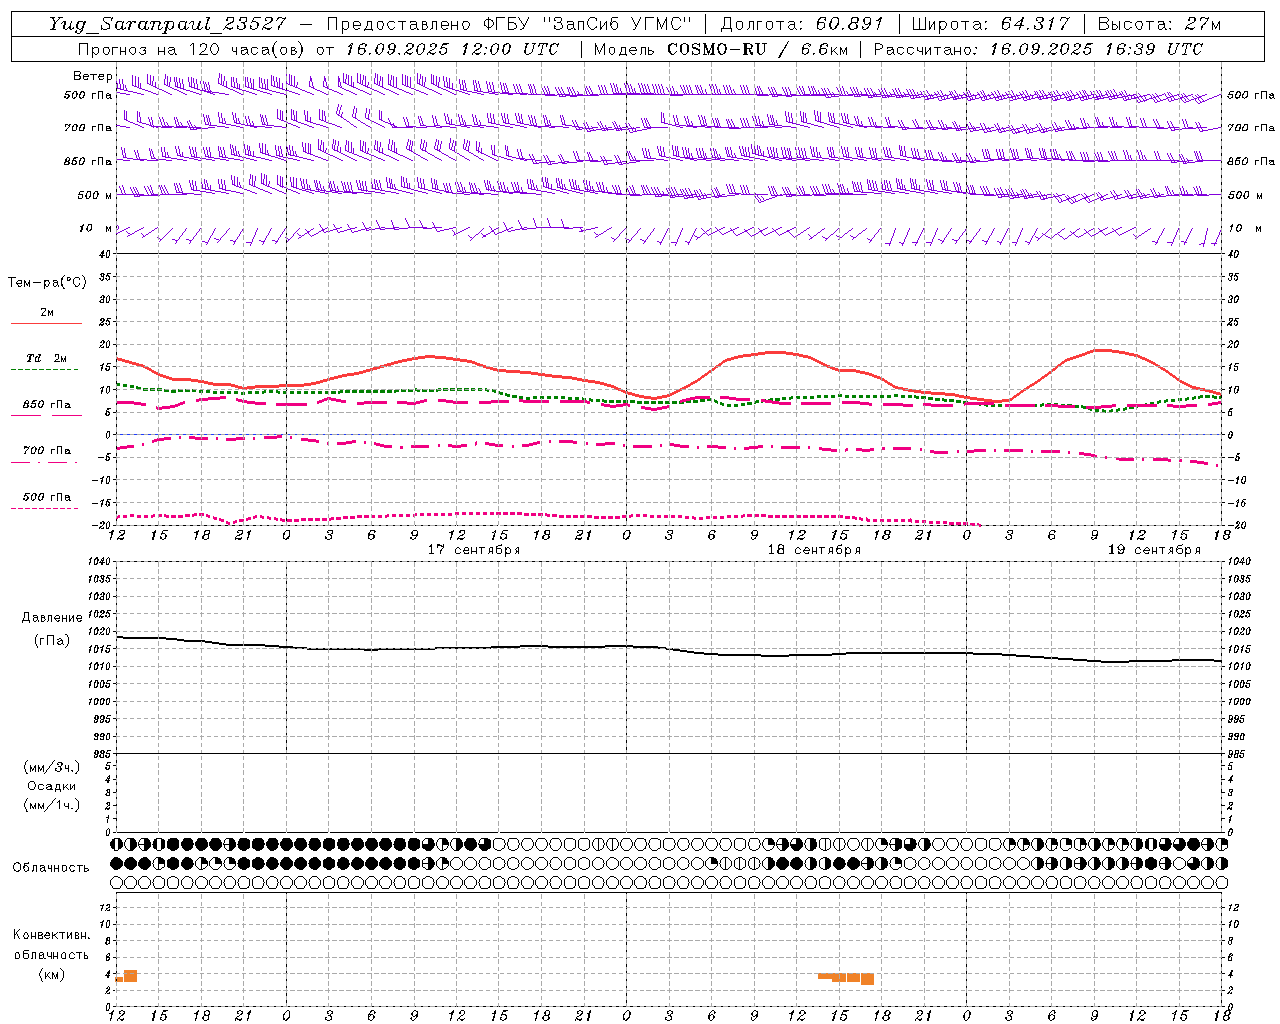This screenshot has height=1024, width=1280.
Task: Click the station title Yug_Saranpaul_23527
Action: (x=168, y=24)
